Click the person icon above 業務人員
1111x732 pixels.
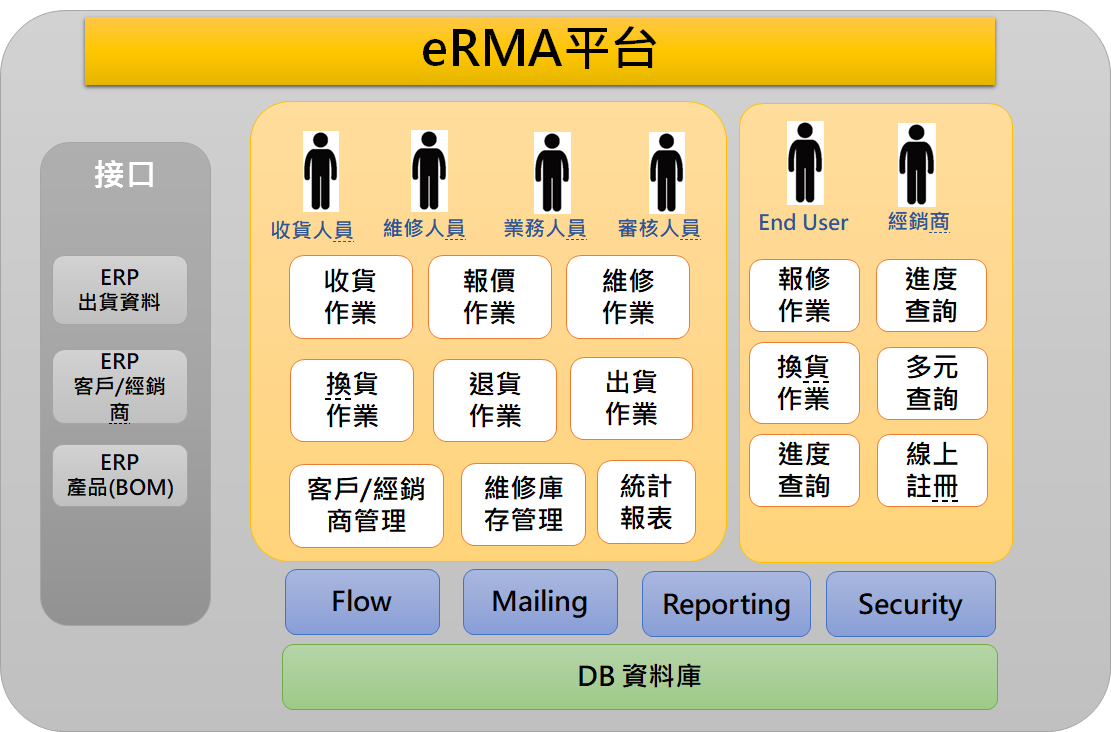[x=552, y=172]
